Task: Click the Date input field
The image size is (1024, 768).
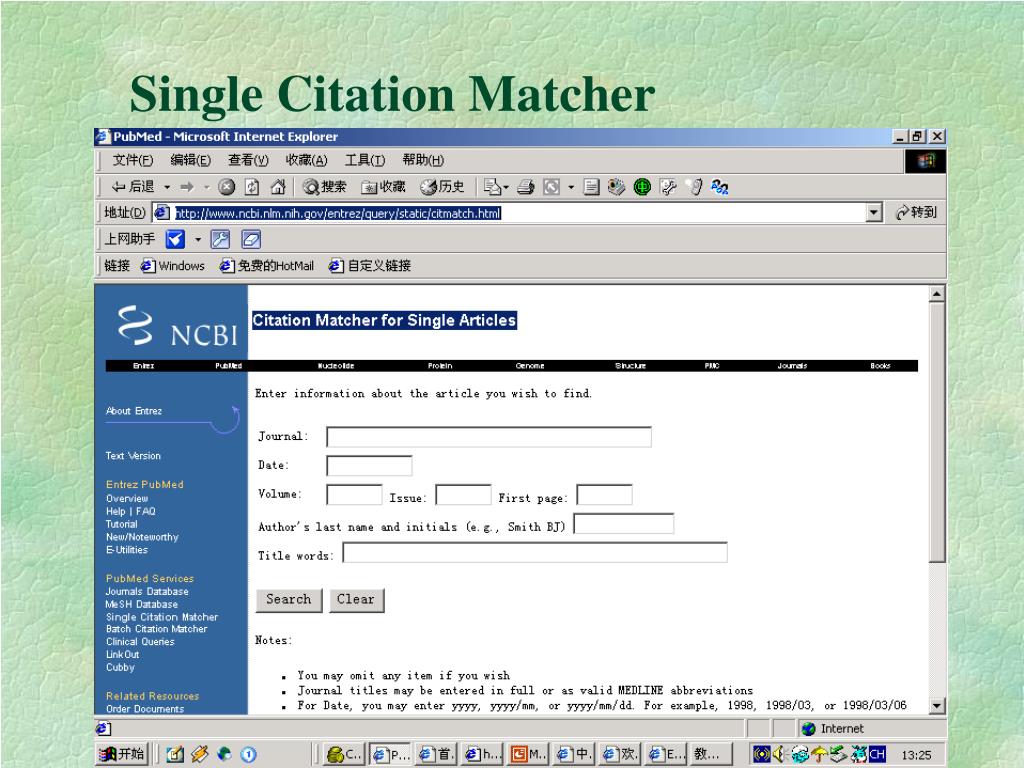Action: coord(369,466)
